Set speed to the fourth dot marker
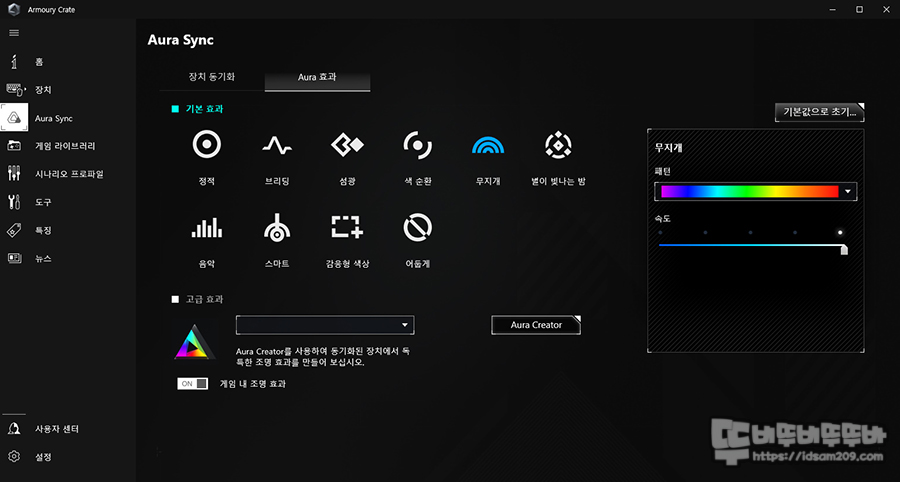This screenshot has width=900, height=482. [795, 232]
